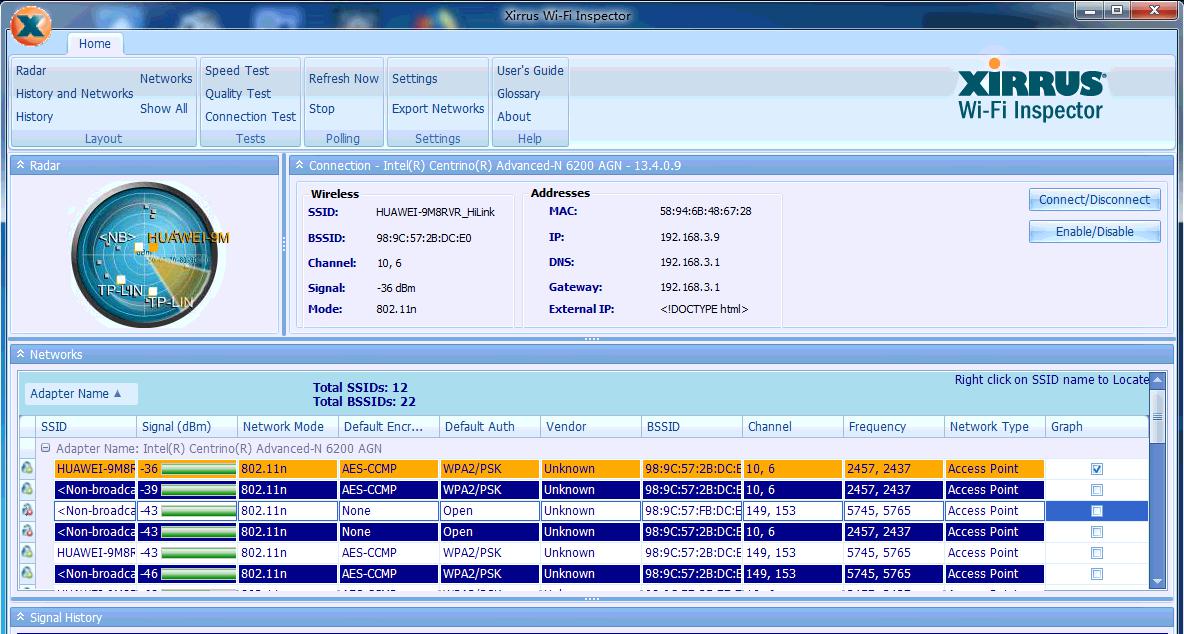Toggle Graph checkbox for the -46 signal row
The height and width of the screenshot is (634, 1184).
[x=1096, y=574]
